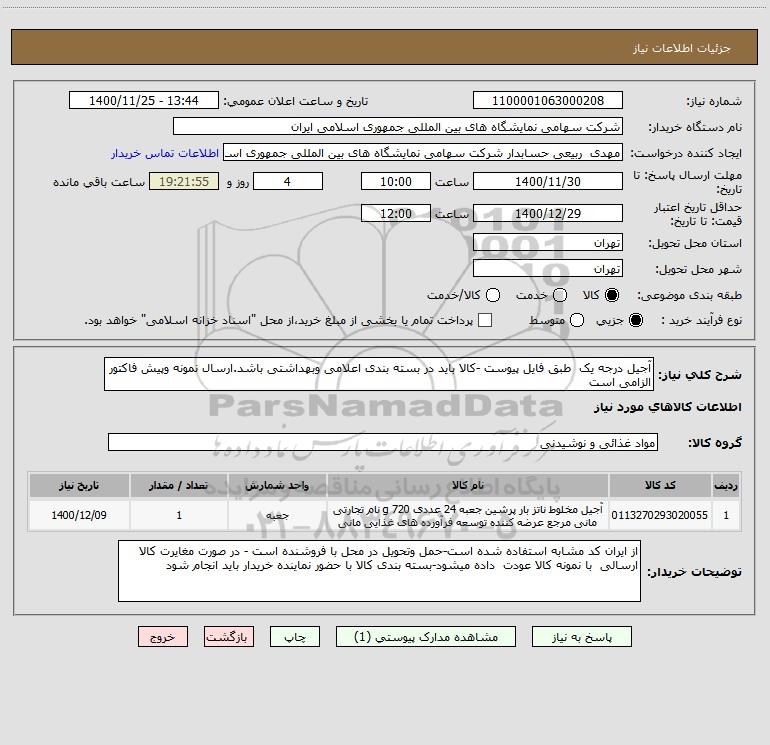Click the اطلاعات کالاهای مورد نیاز heading
Viewport: 770px width, 745px height.
click(668, 407)
